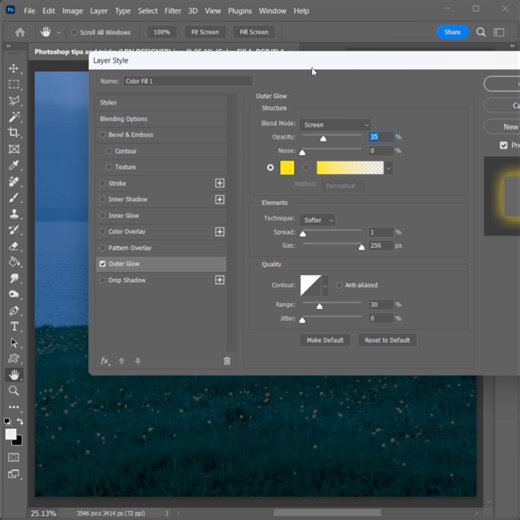Select the Horizontal Type tool
Image resolution: width=520 pixels, height=520 pixels.
pos(14,326)
